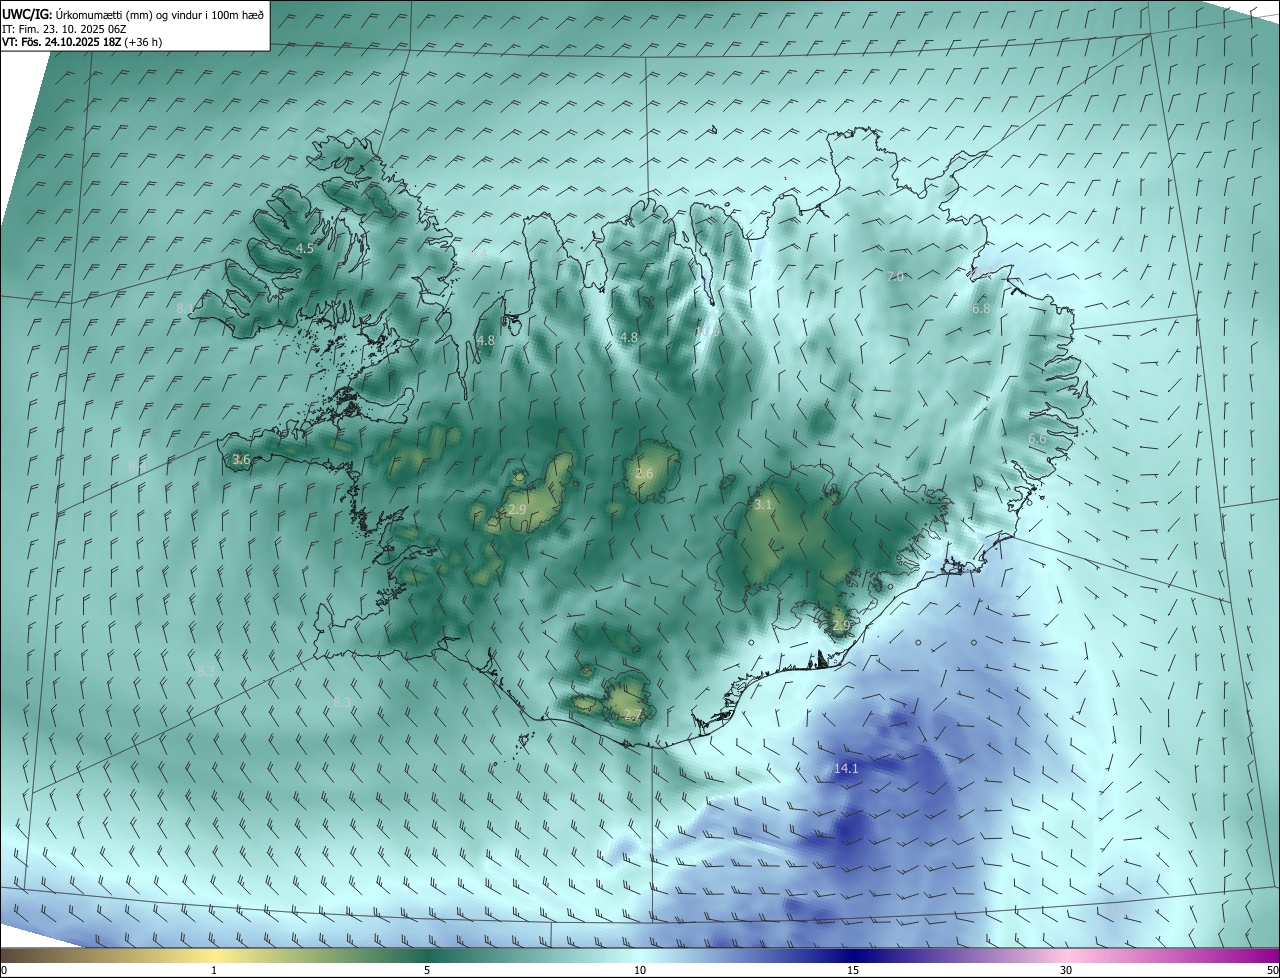The width and height of the screenshot is (1280, 978).
Task: Click the 3.6 value label on the peninsula
Action: click(240, 459)
